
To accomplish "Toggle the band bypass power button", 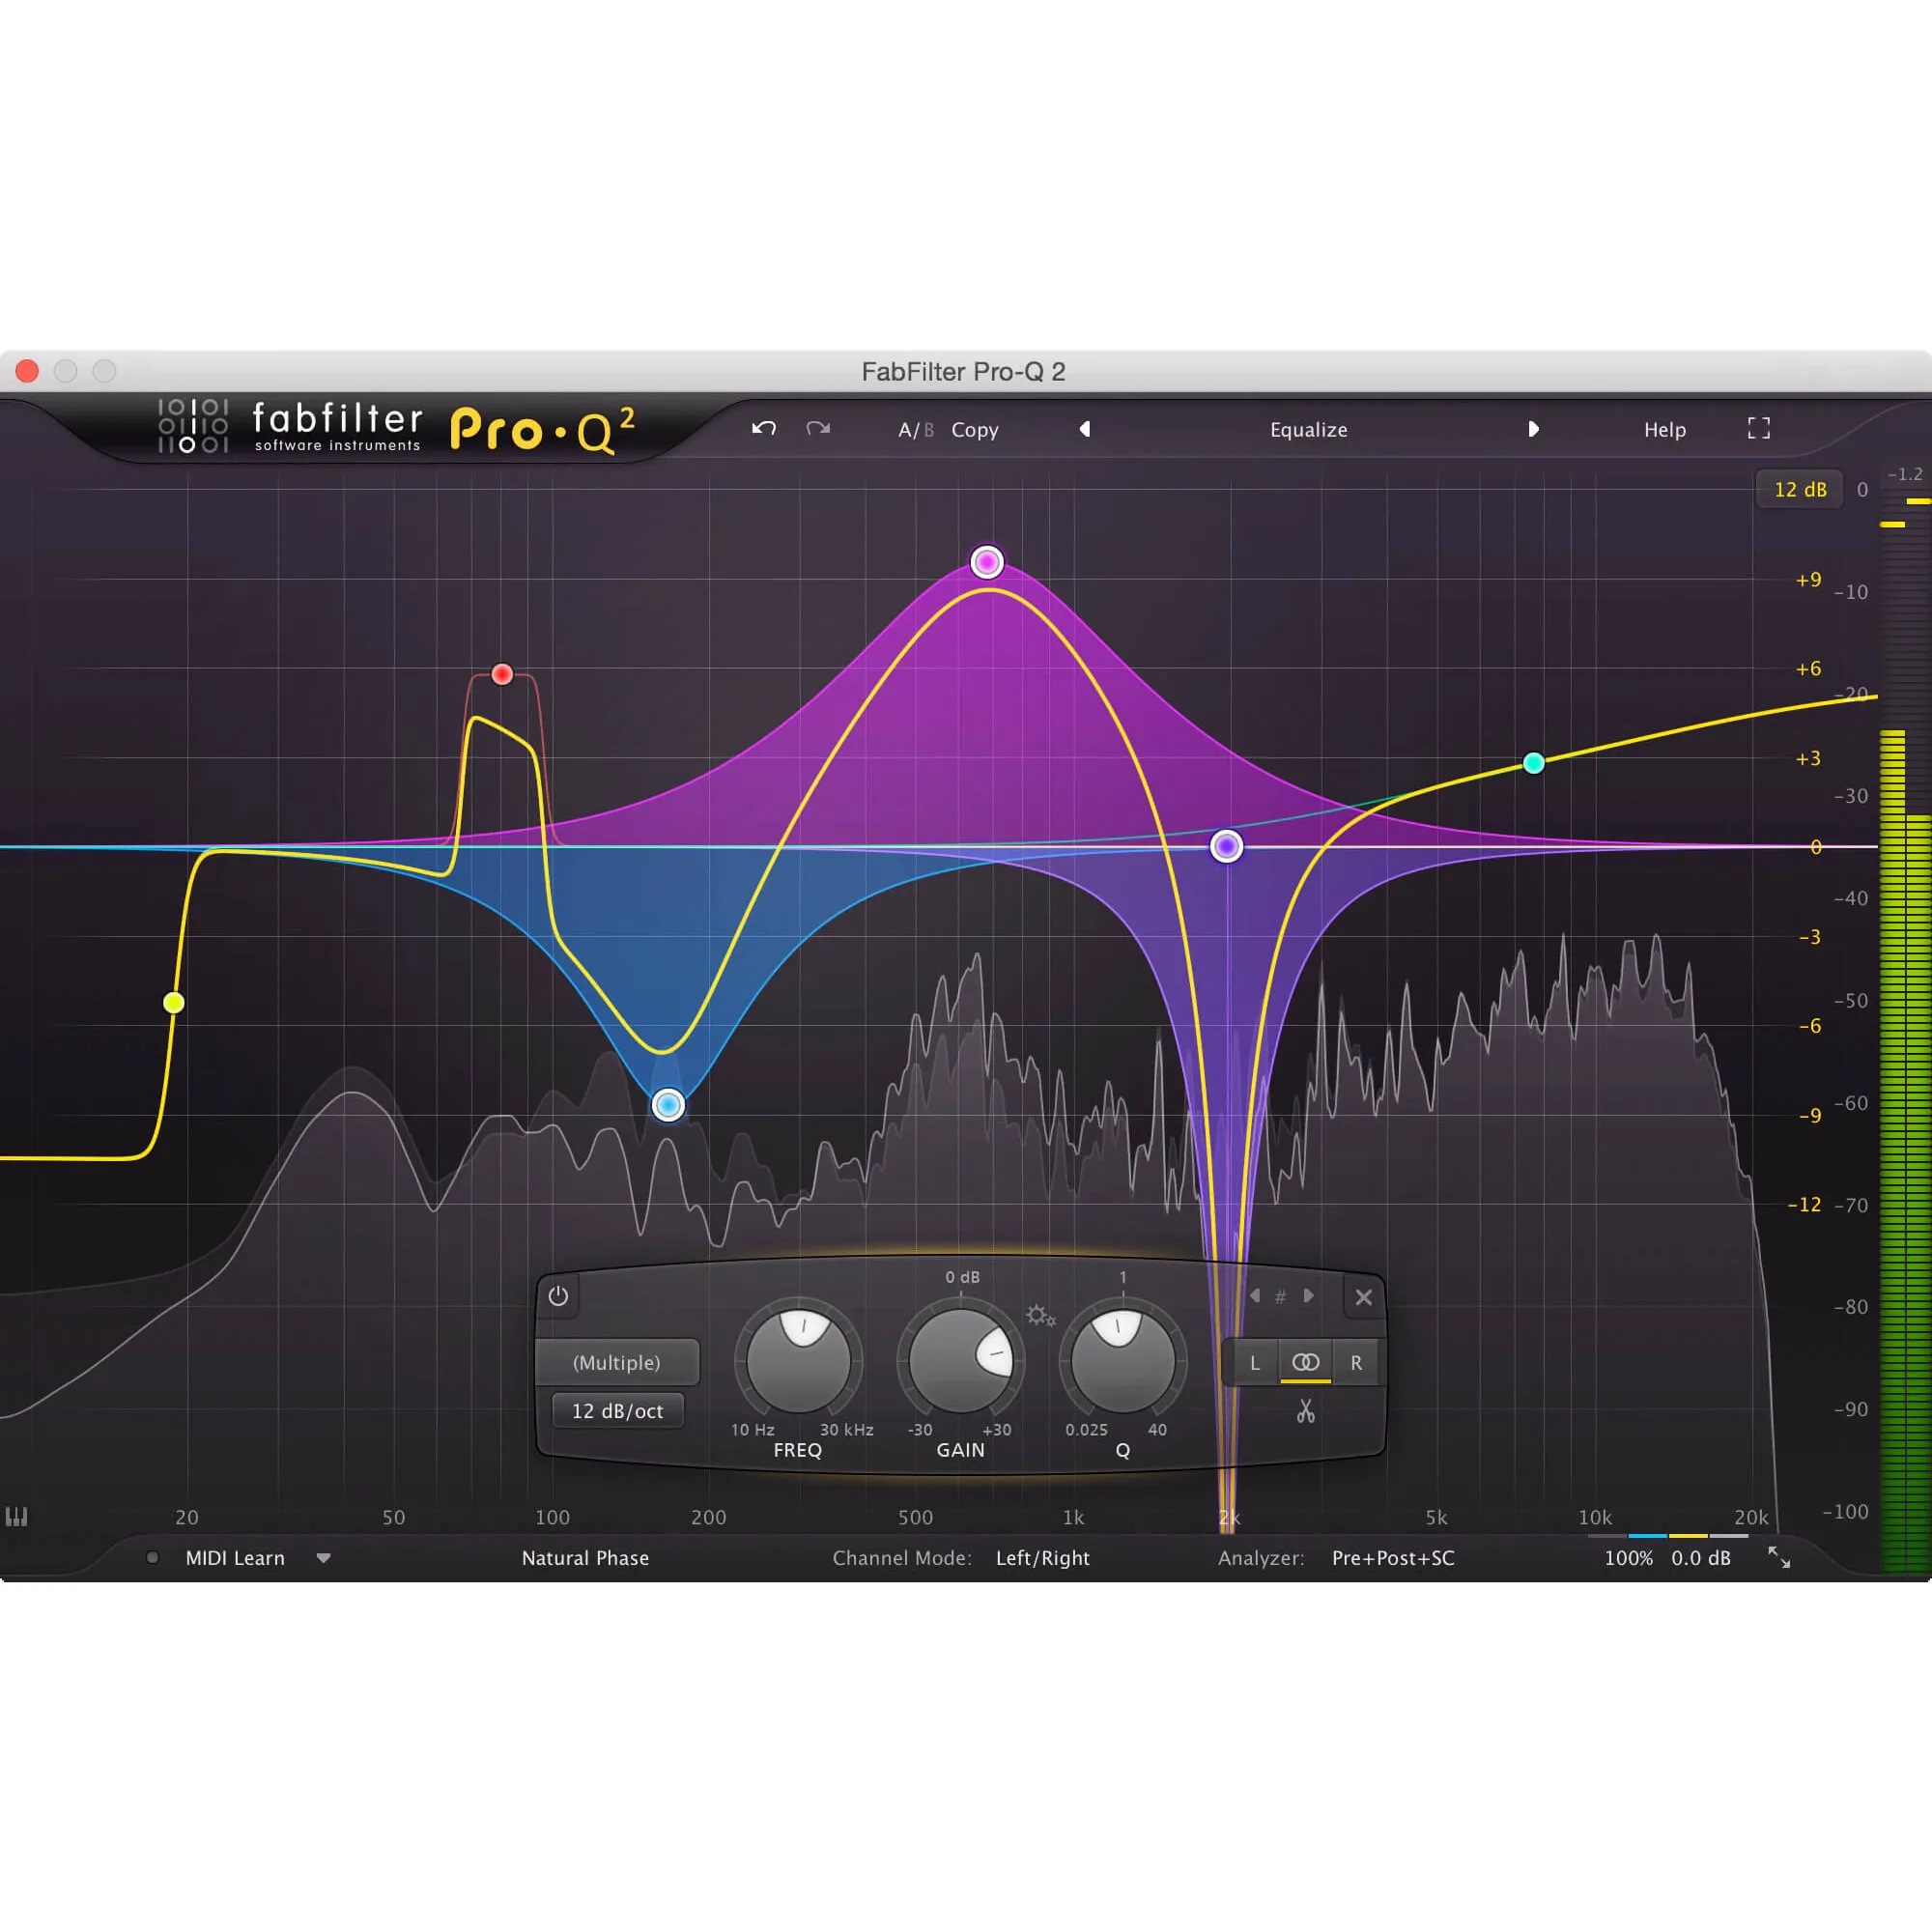I will [x=558, y=1296].
